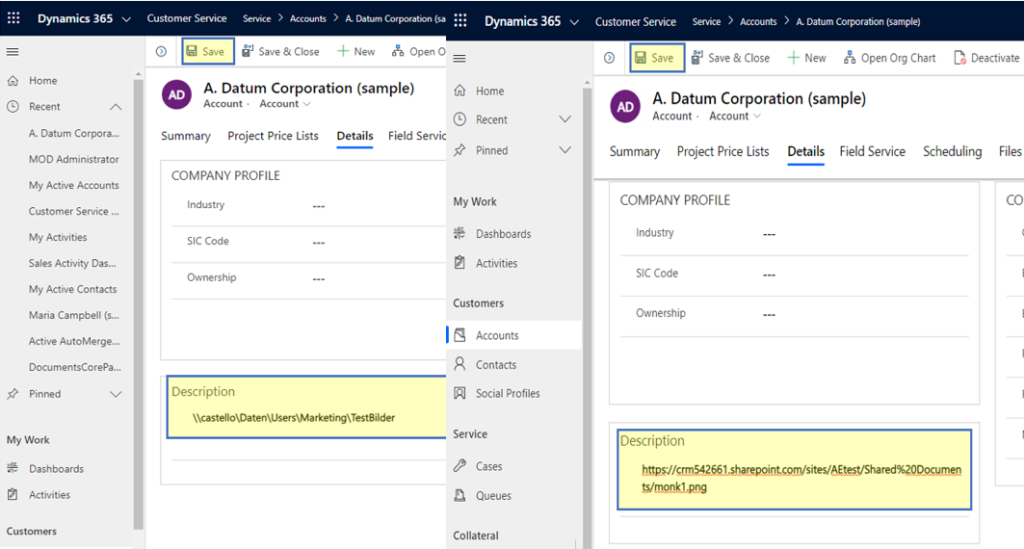
Task: Click the Contacts person icon in right window
Action: (x=460, y=364)
